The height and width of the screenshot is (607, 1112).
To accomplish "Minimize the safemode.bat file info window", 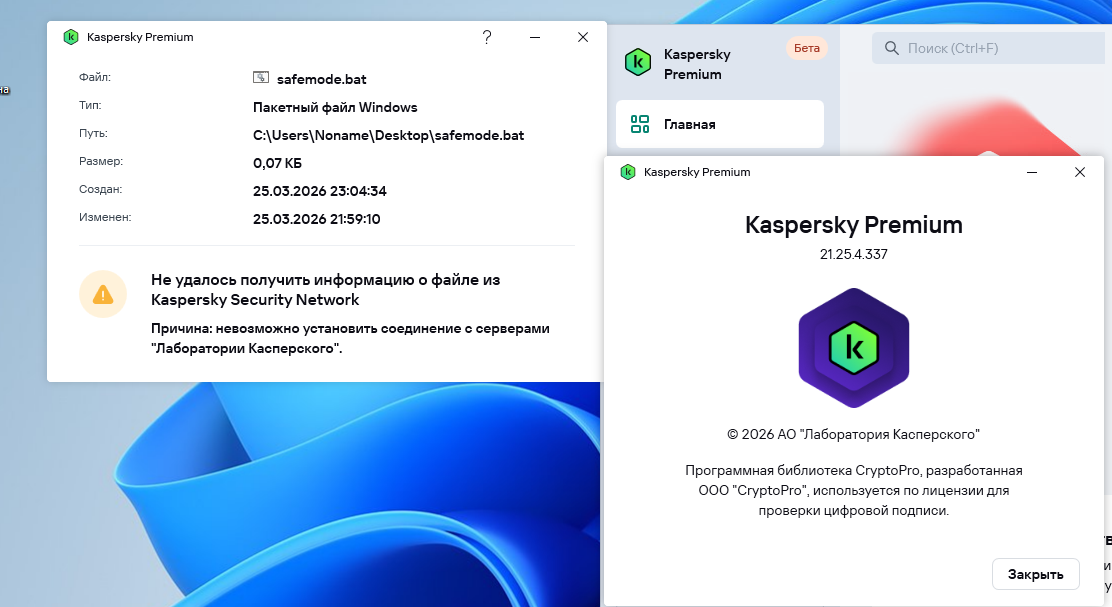I will coord(535,38).
